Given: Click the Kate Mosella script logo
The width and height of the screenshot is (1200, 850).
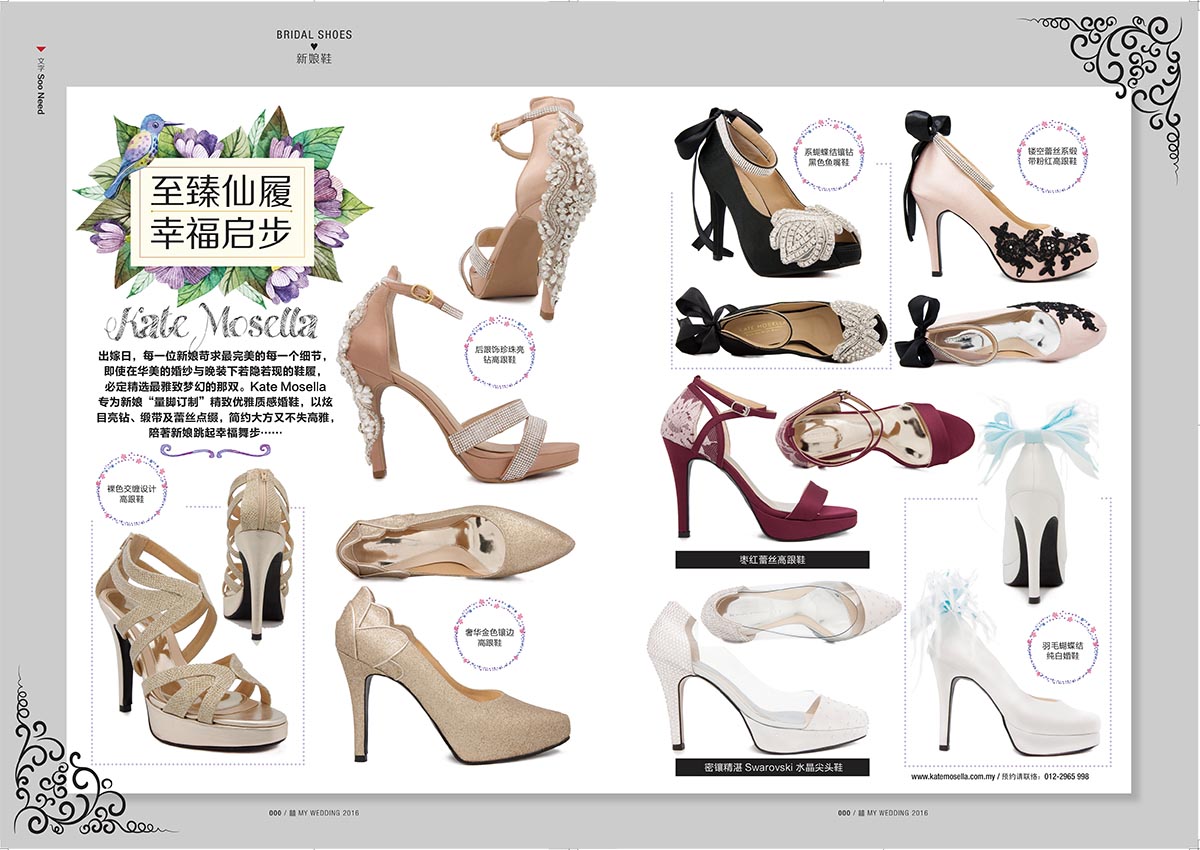Looking at the screenshot, I should [x=212, y=324].
